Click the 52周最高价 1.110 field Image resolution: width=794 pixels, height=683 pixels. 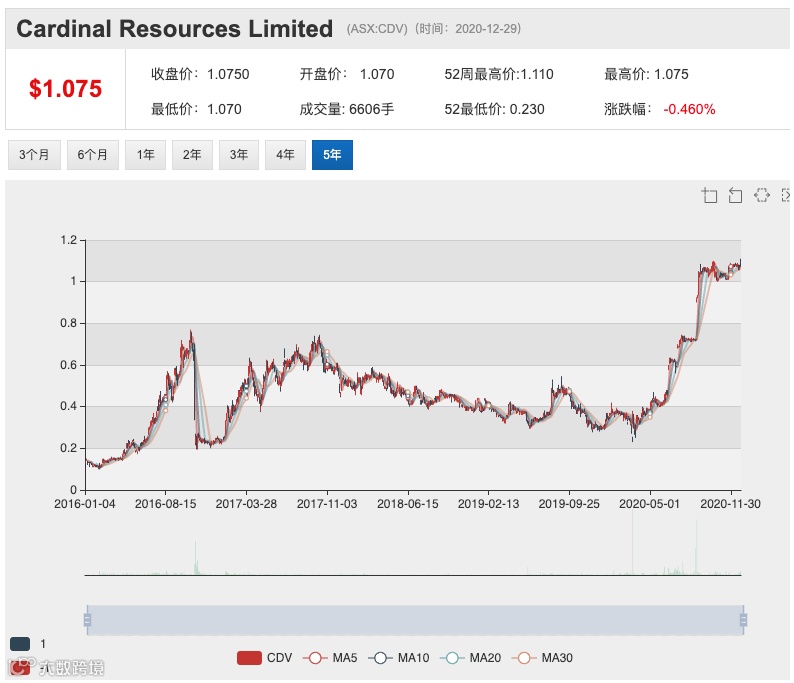(x=499, y=74)
